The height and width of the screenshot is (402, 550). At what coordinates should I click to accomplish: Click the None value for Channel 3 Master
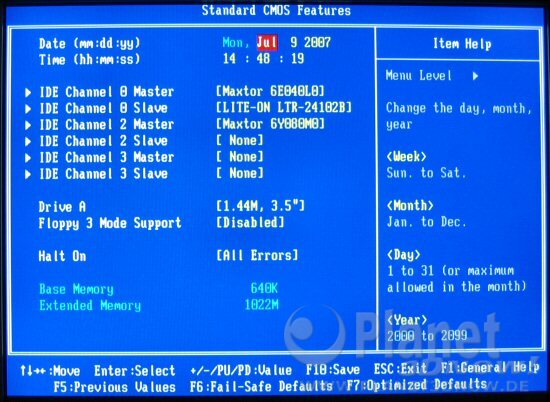(x=240, y=156)
